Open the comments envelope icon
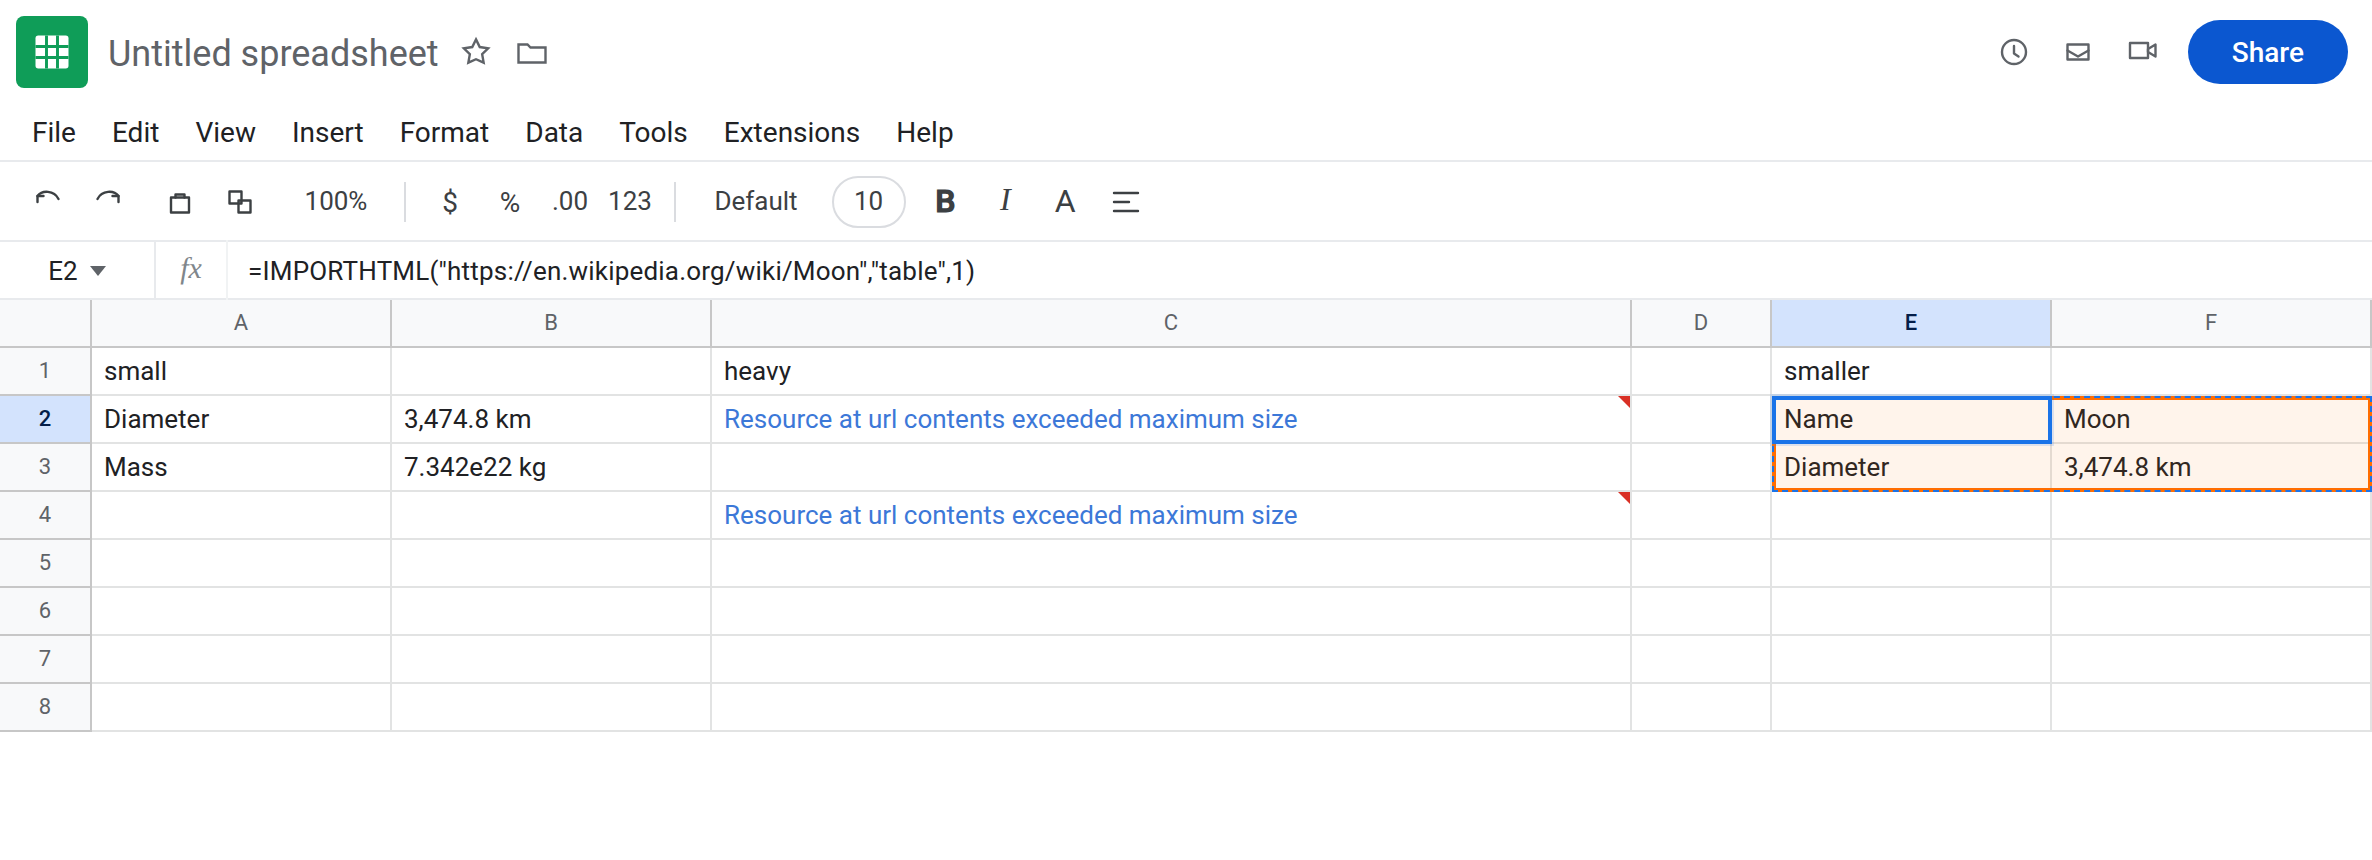The height and width of the screenshot is (860, 2372). pos(2078,52)
